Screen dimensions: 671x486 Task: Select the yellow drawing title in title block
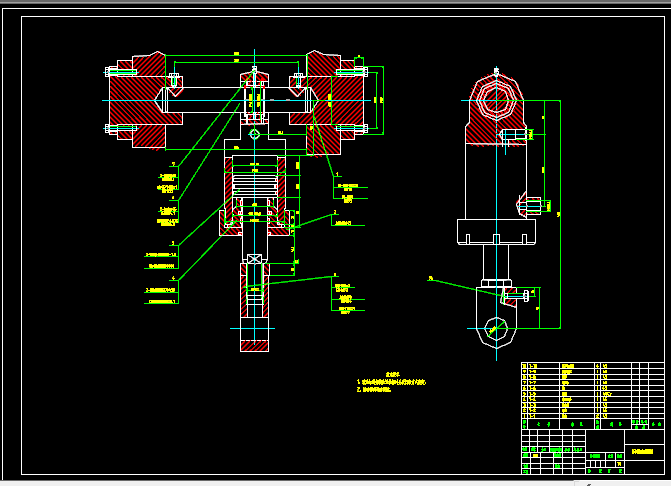click(642, 451)
